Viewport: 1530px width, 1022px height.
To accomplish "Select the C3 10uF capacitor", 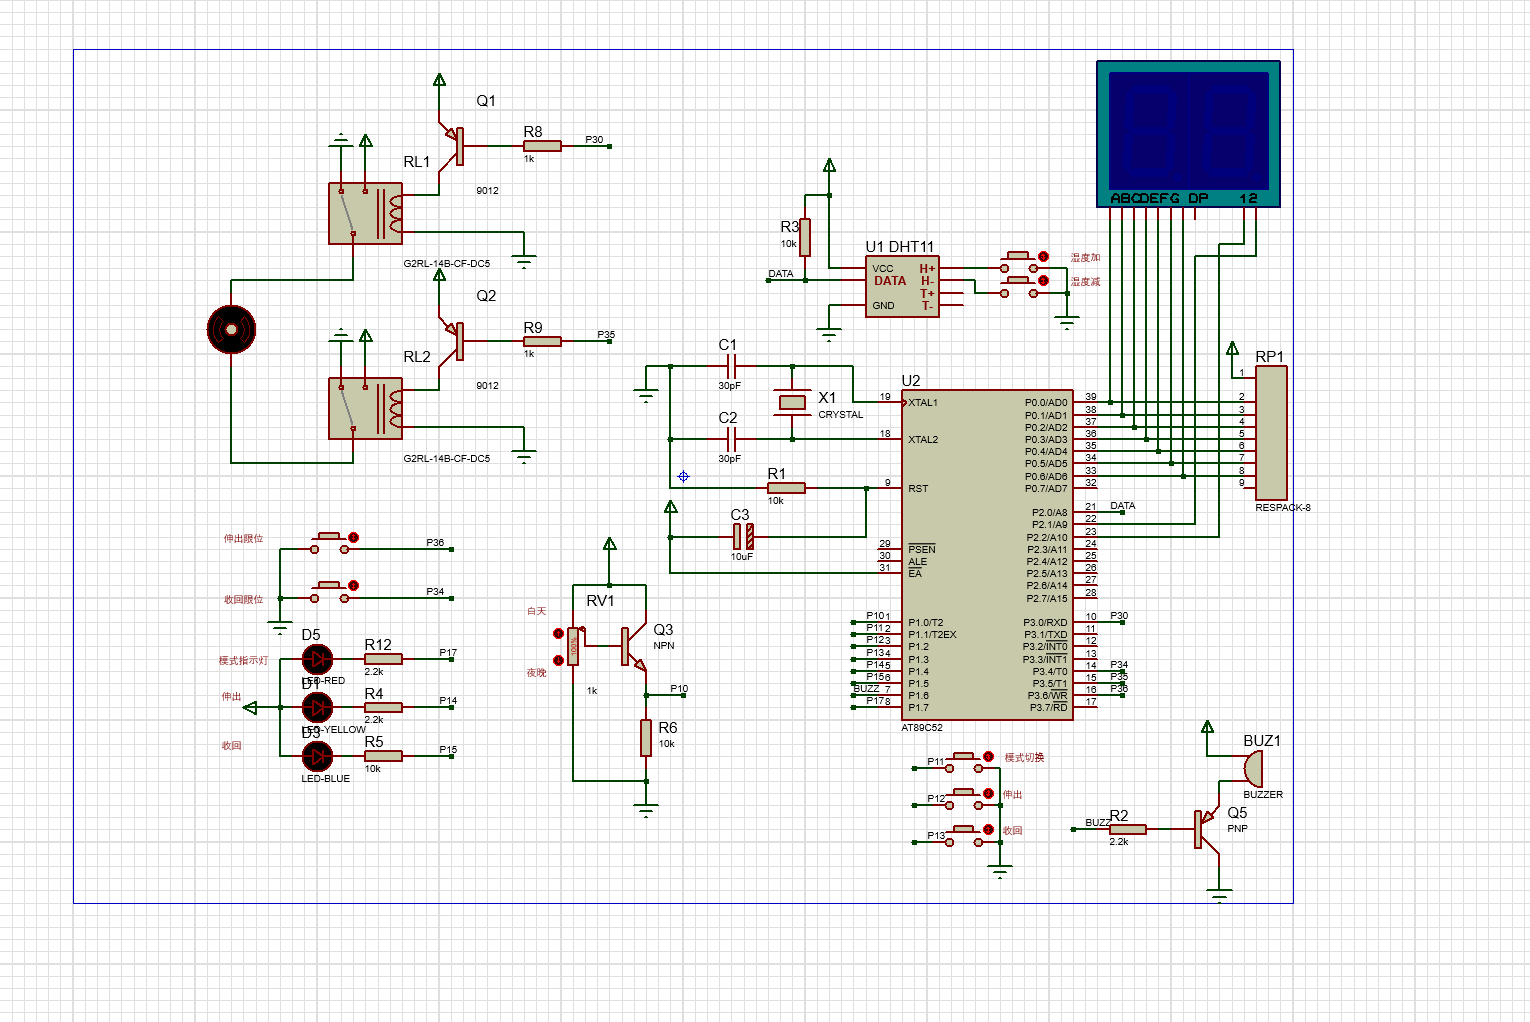I will click(743, 536).
